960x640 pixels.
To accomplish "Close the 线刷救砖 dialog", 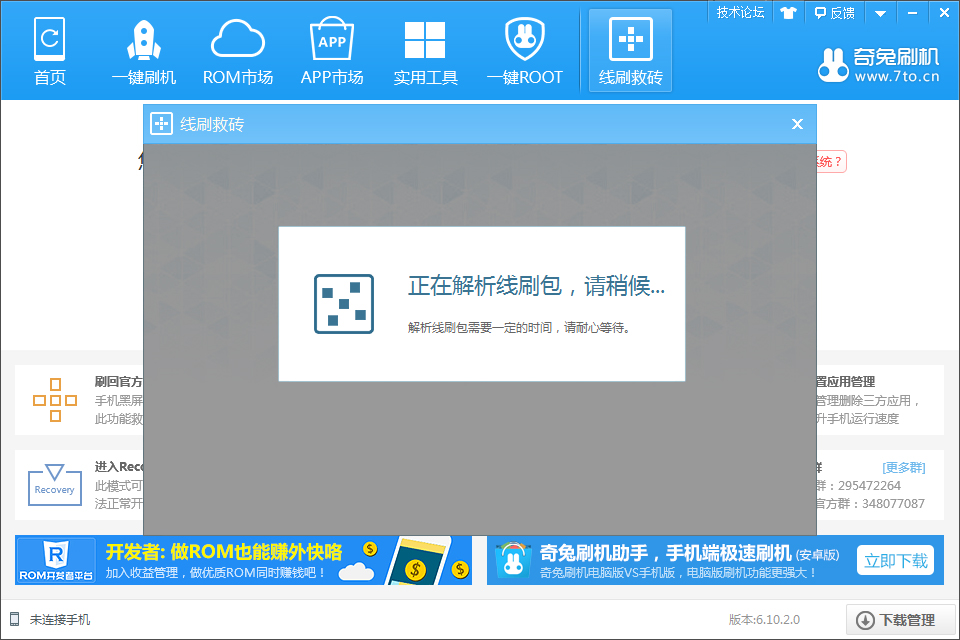I will [x=797, y=124].
